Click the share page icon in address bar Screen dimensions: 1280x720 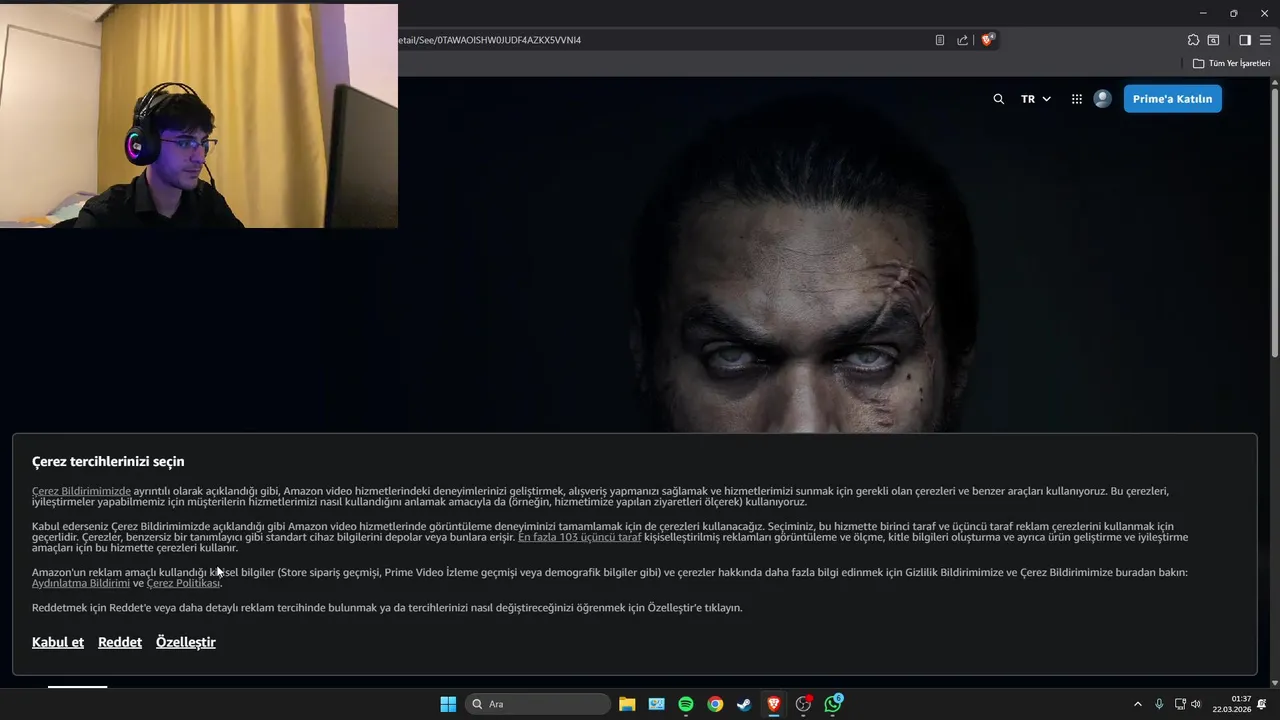click(963, 40)
